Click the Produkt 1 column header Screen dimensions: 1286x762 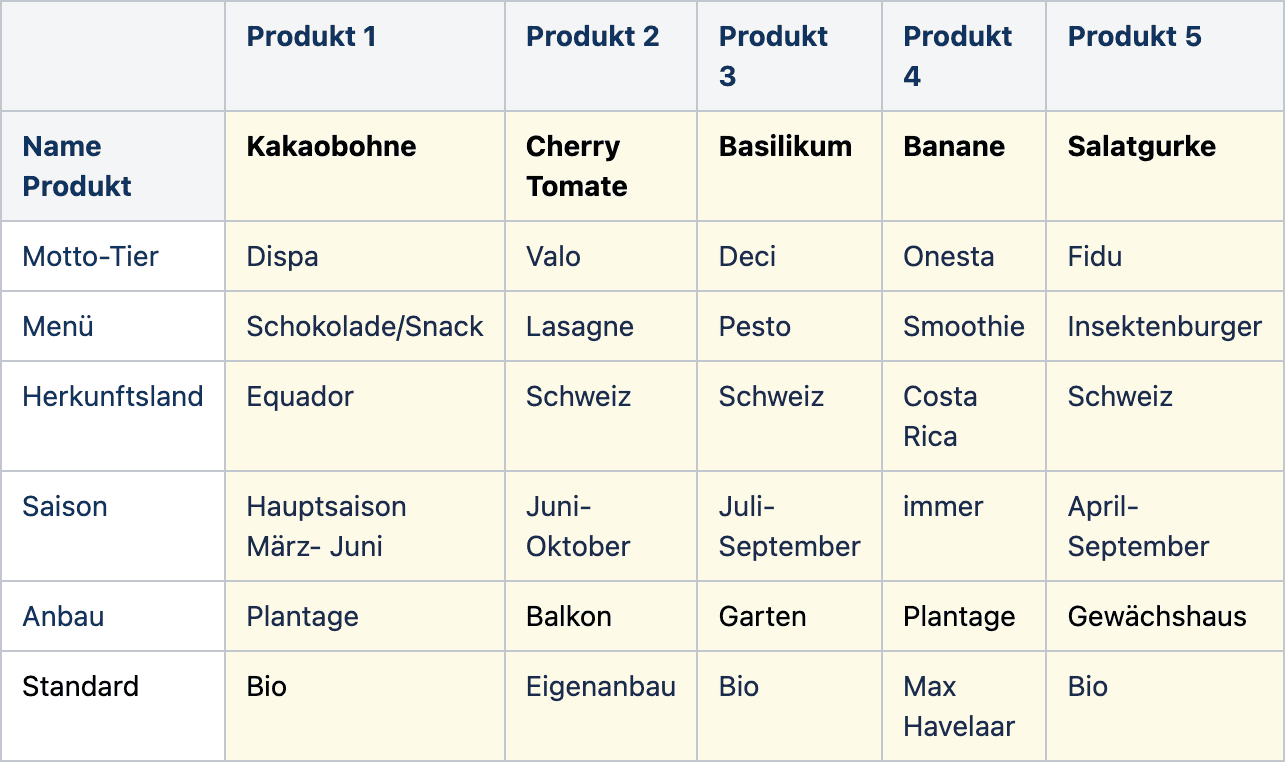pos(365,56)
